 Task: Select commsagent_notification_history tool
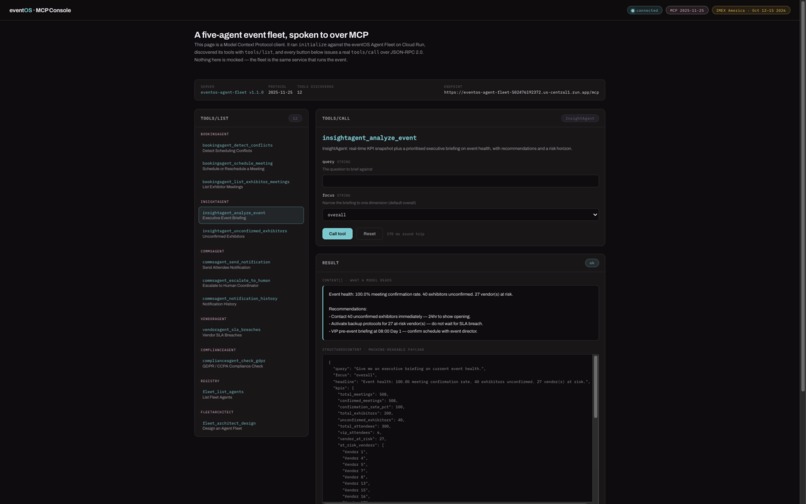[251, 301]
